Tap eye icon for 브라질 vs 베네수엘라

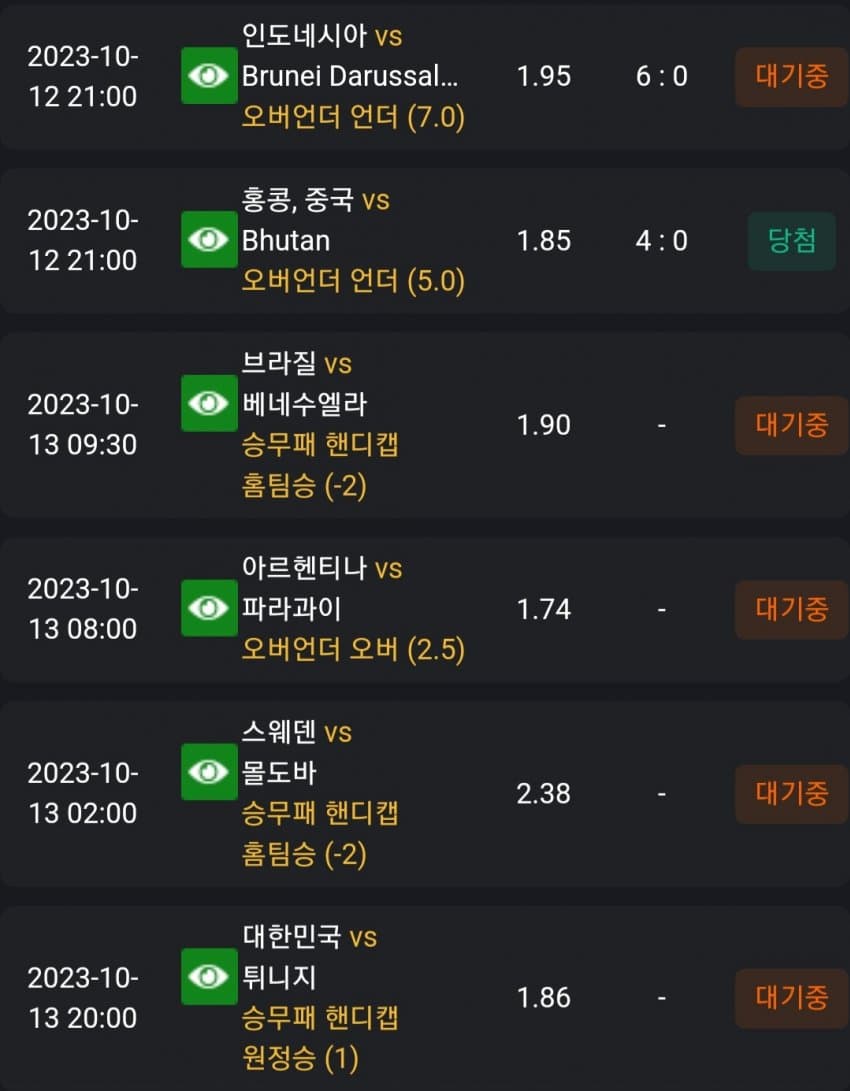(x=209, y=404)
